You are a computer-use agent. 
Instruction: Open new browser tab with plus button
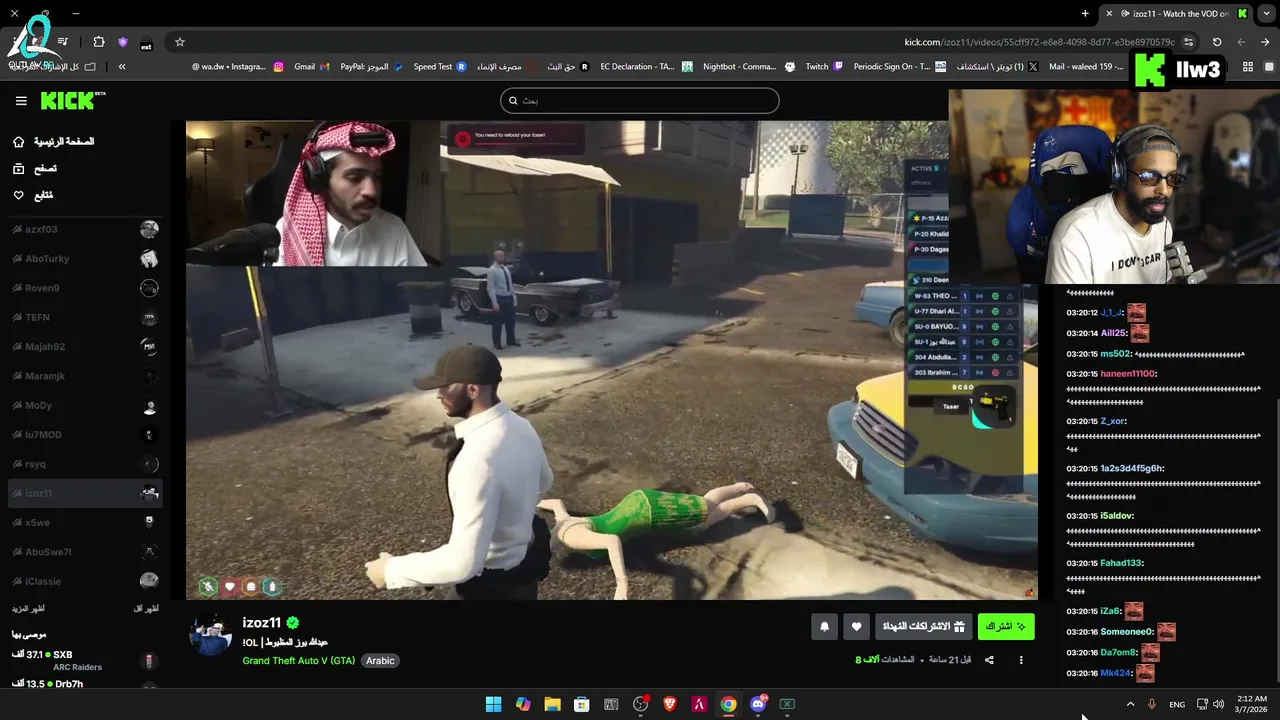1085,14
